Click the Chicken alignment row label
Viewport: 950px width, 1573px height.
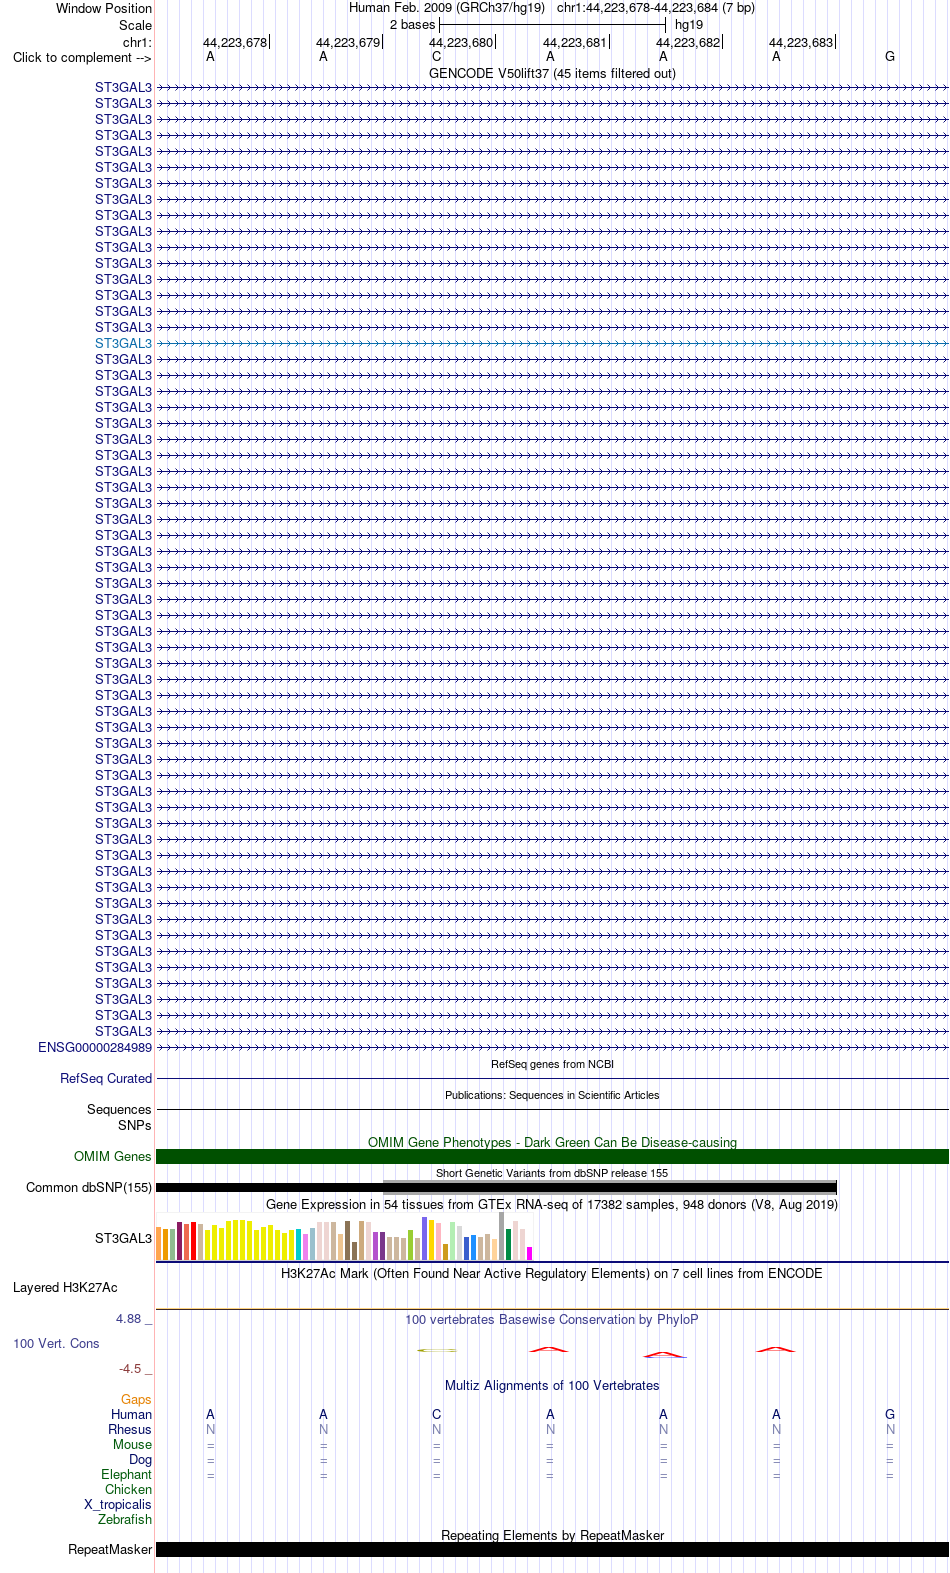(128, 1489)
